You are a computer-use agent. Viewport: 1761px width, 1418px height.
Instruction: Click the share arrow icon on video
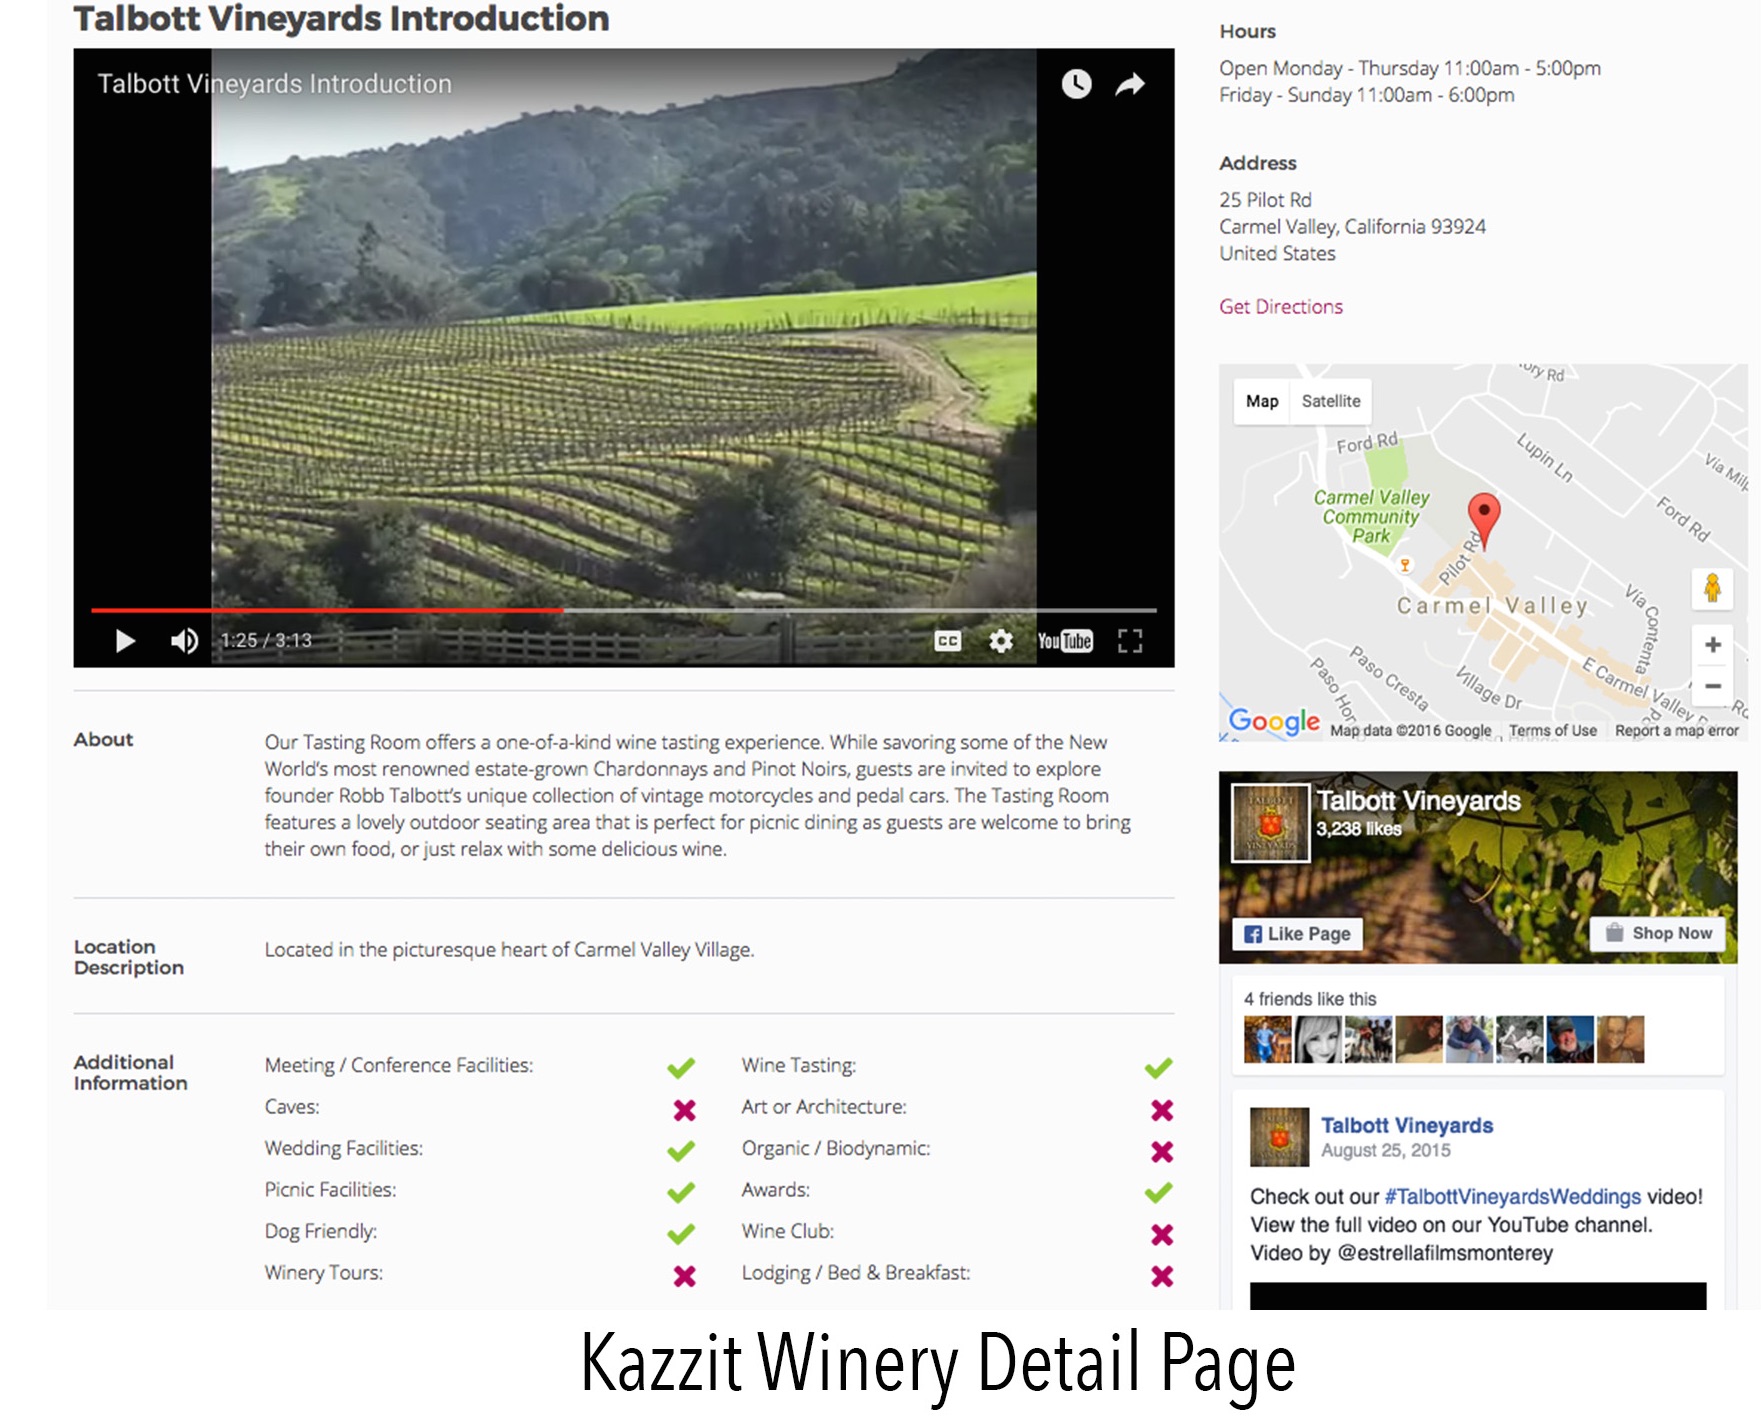1130,84
